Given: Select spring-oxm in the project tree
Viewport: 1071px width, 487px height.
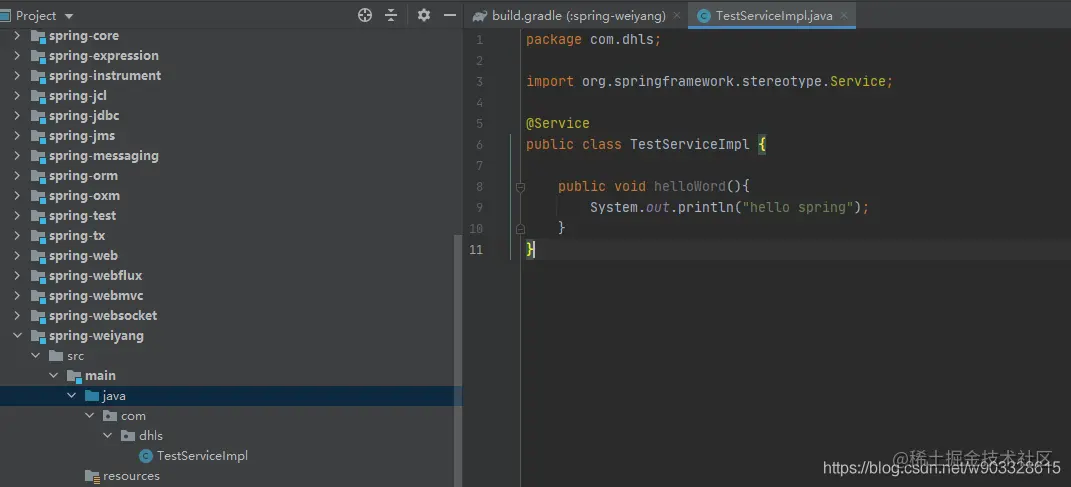Looking at the screenshot, I should 84,195.
